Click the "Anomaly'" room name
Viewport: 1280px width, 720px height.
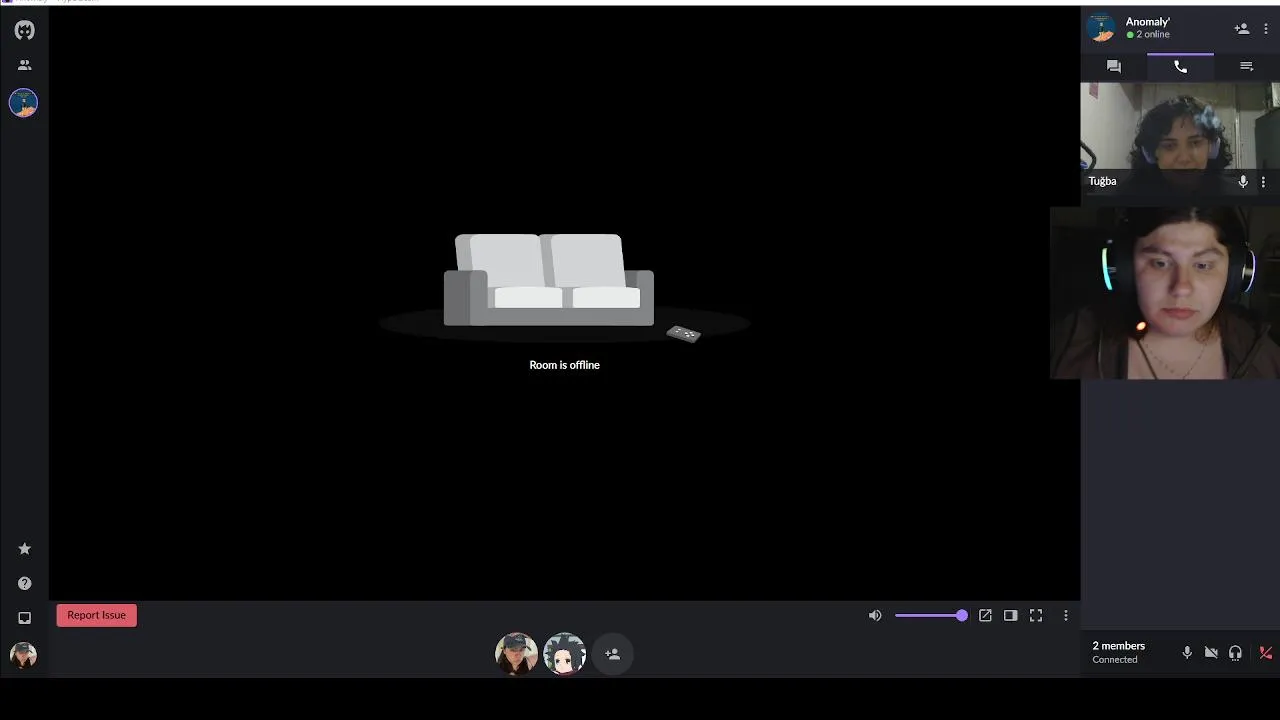[x=1148, y=22]
